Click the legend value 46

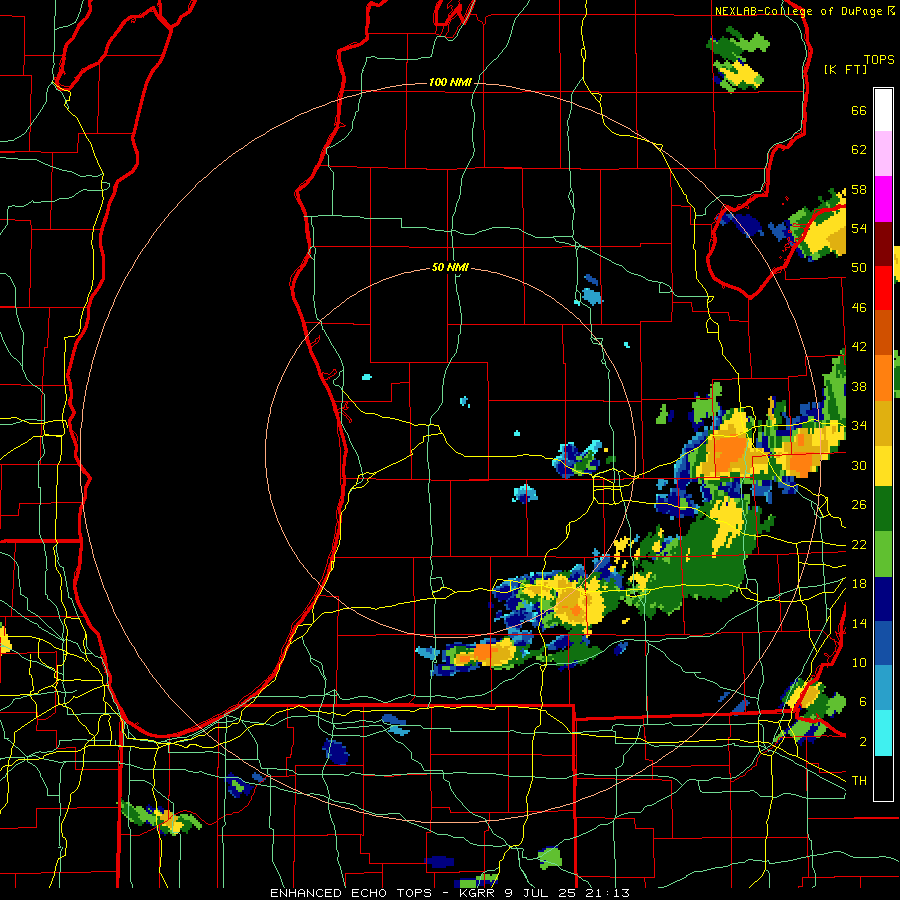click(x=859, y=308)
